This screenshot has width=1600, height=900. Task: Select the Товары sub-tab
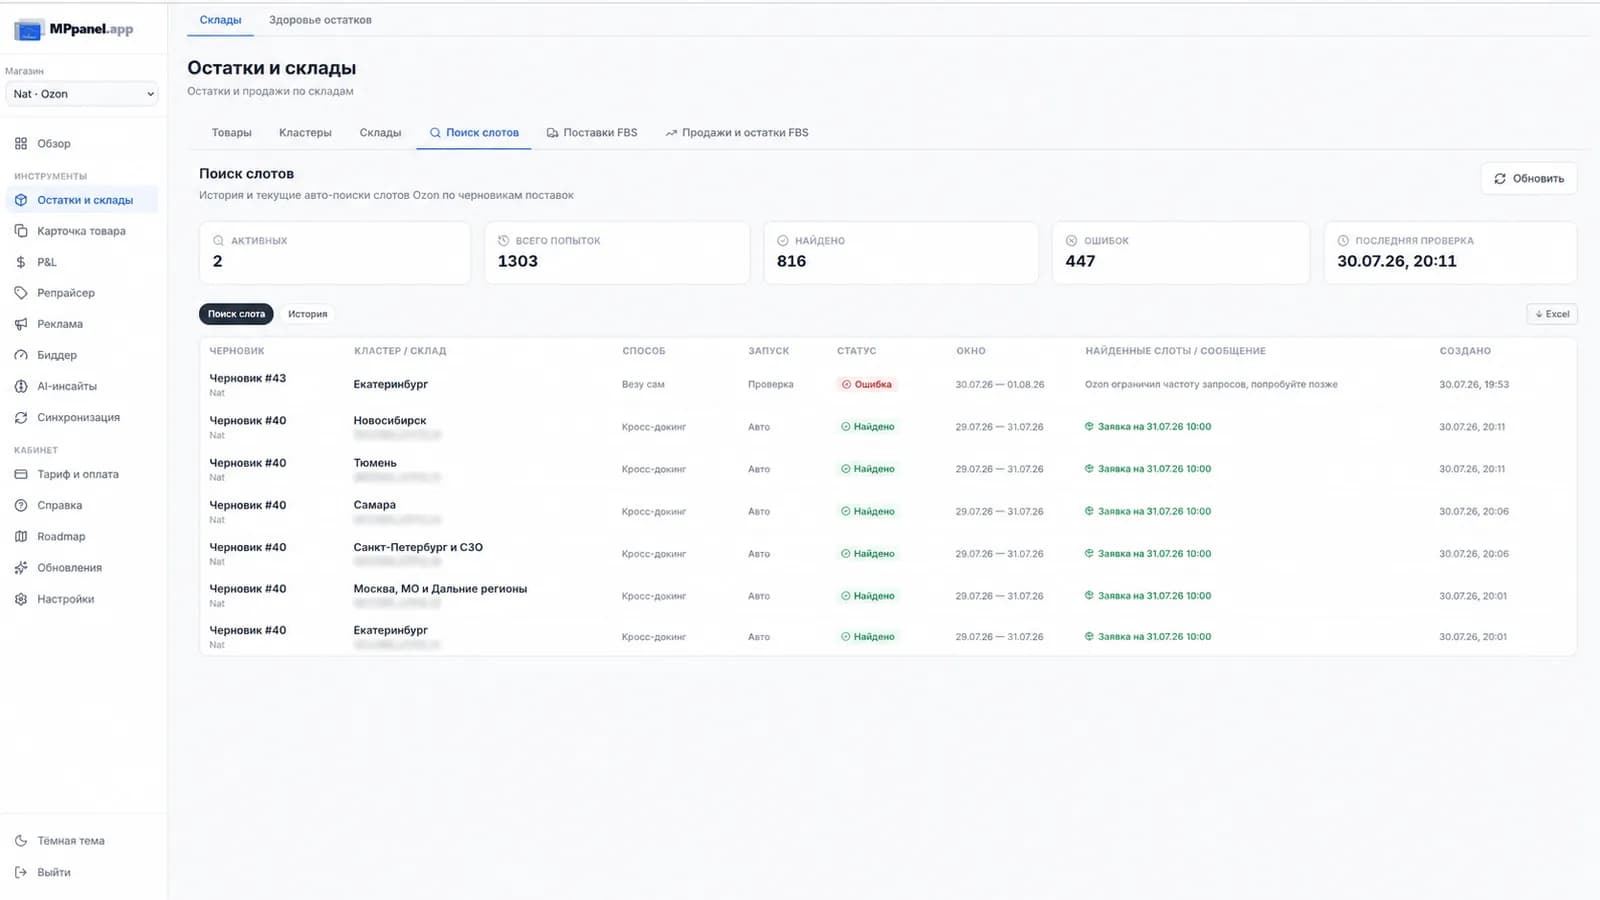point(231,132)
